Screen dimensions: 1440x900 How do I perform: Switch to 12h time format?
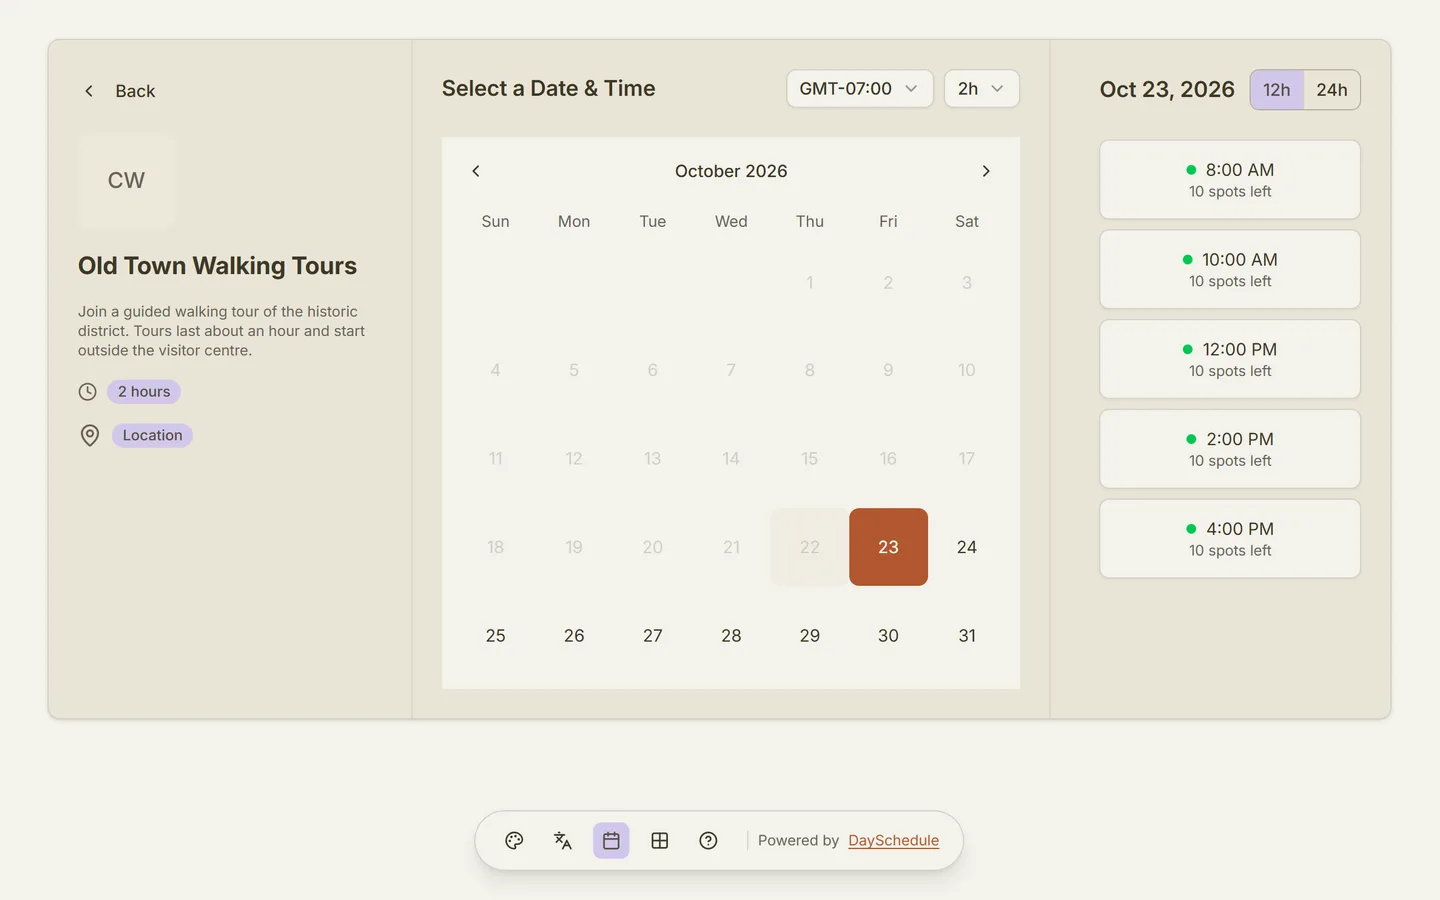coord(1277,90)
